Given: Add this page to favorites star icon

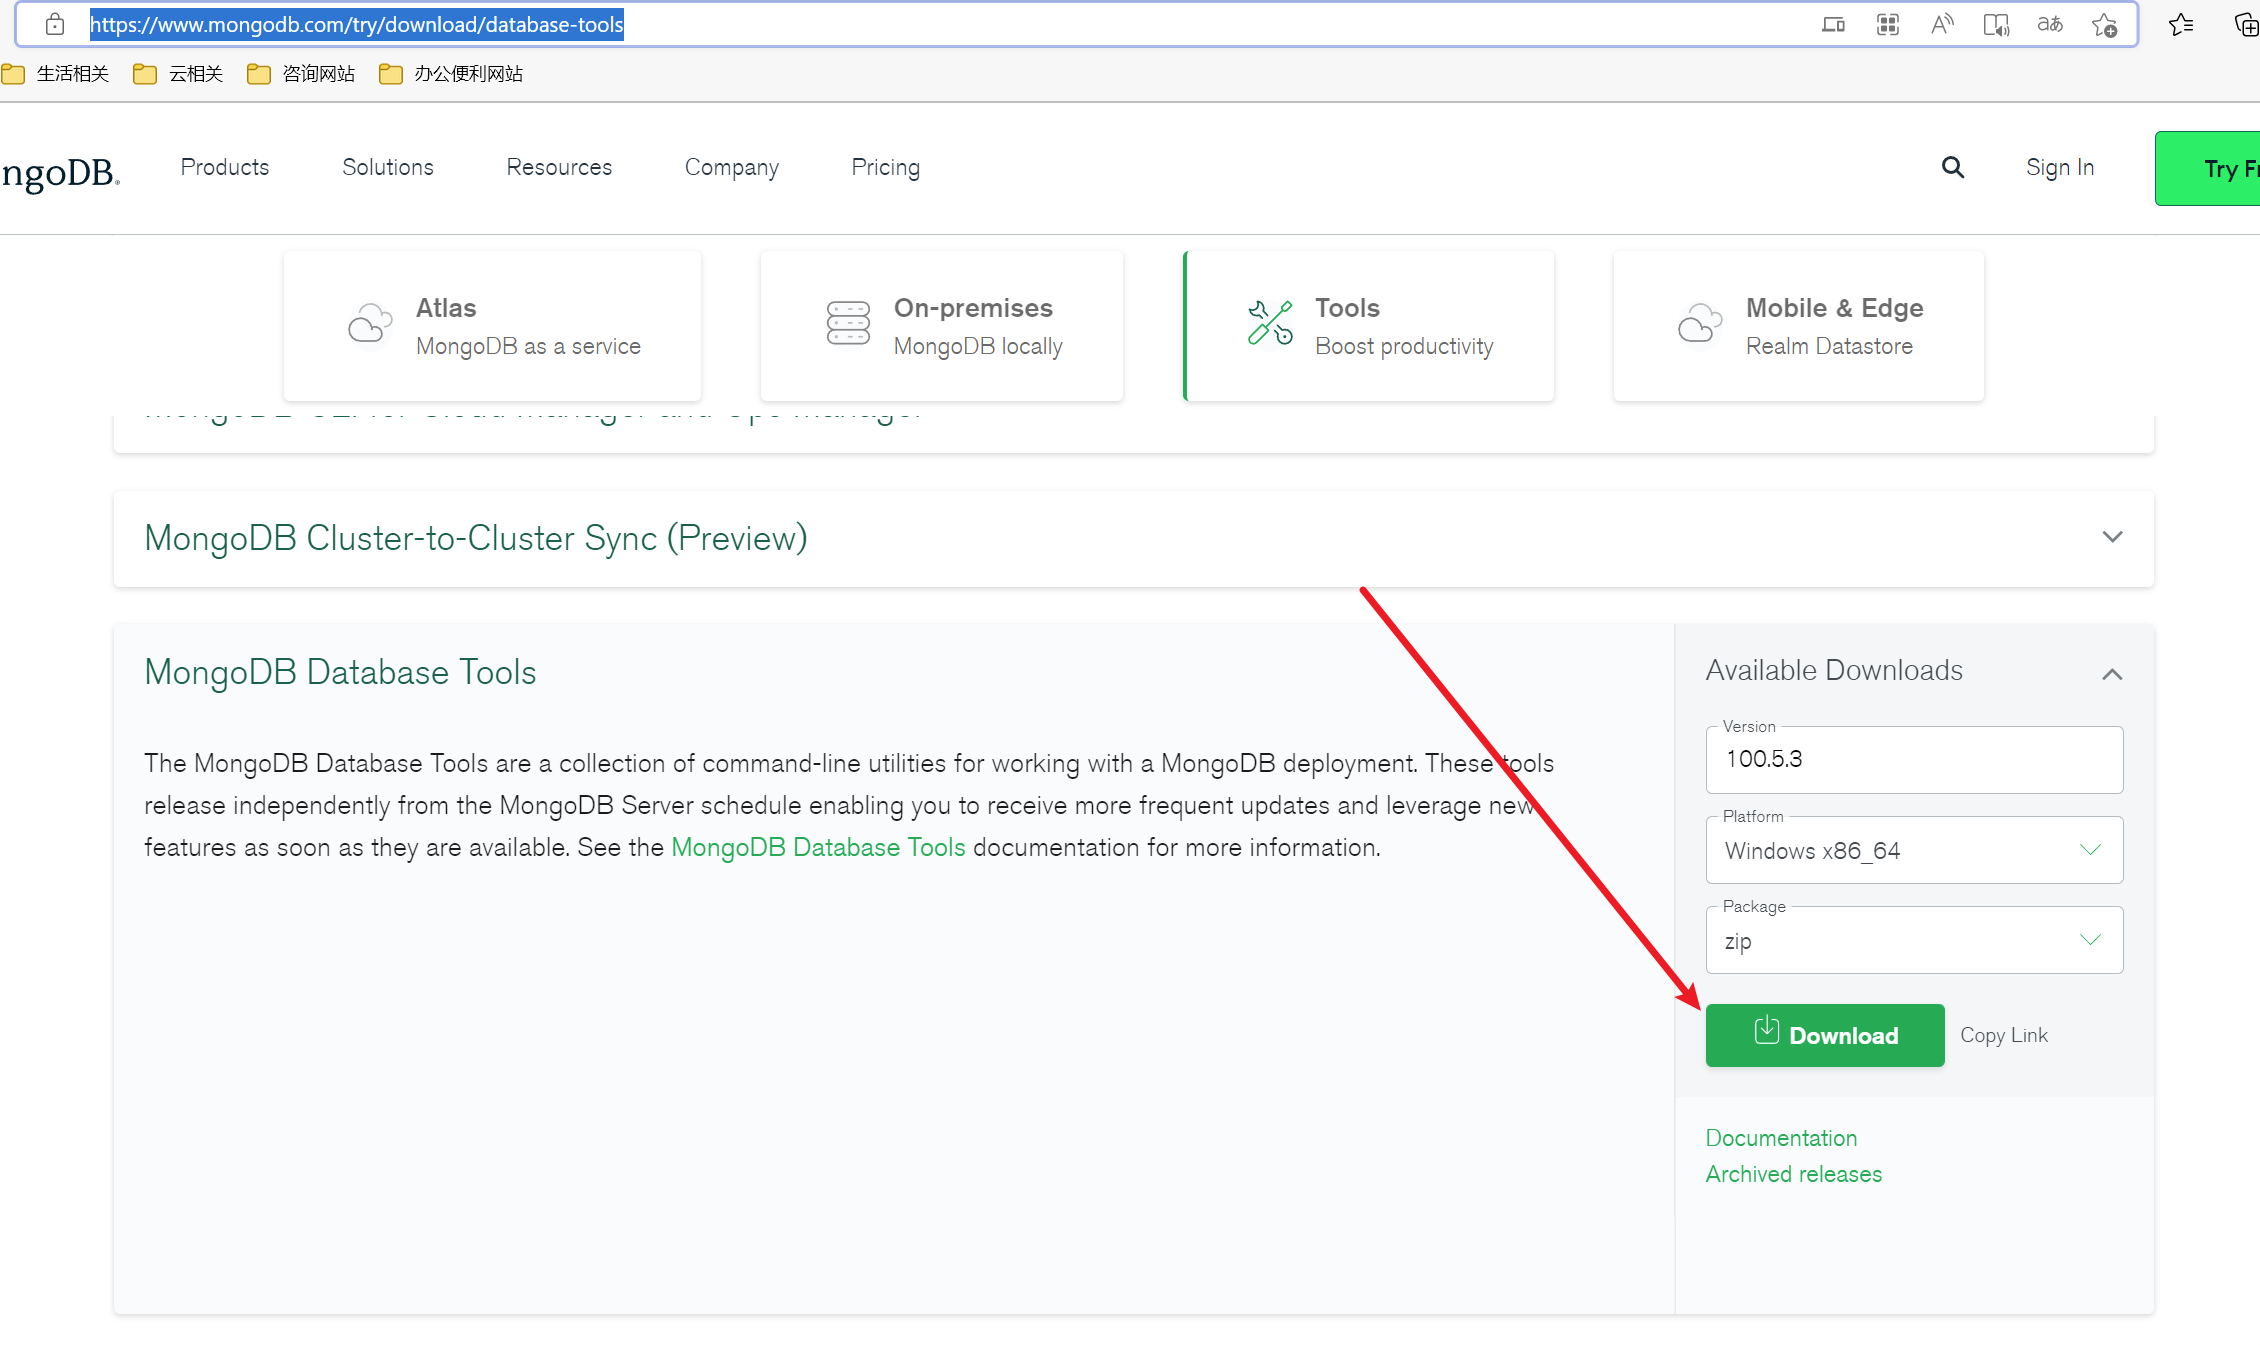Looking at the screenshot, I should pyautogui.click(x=2104, y=25).
